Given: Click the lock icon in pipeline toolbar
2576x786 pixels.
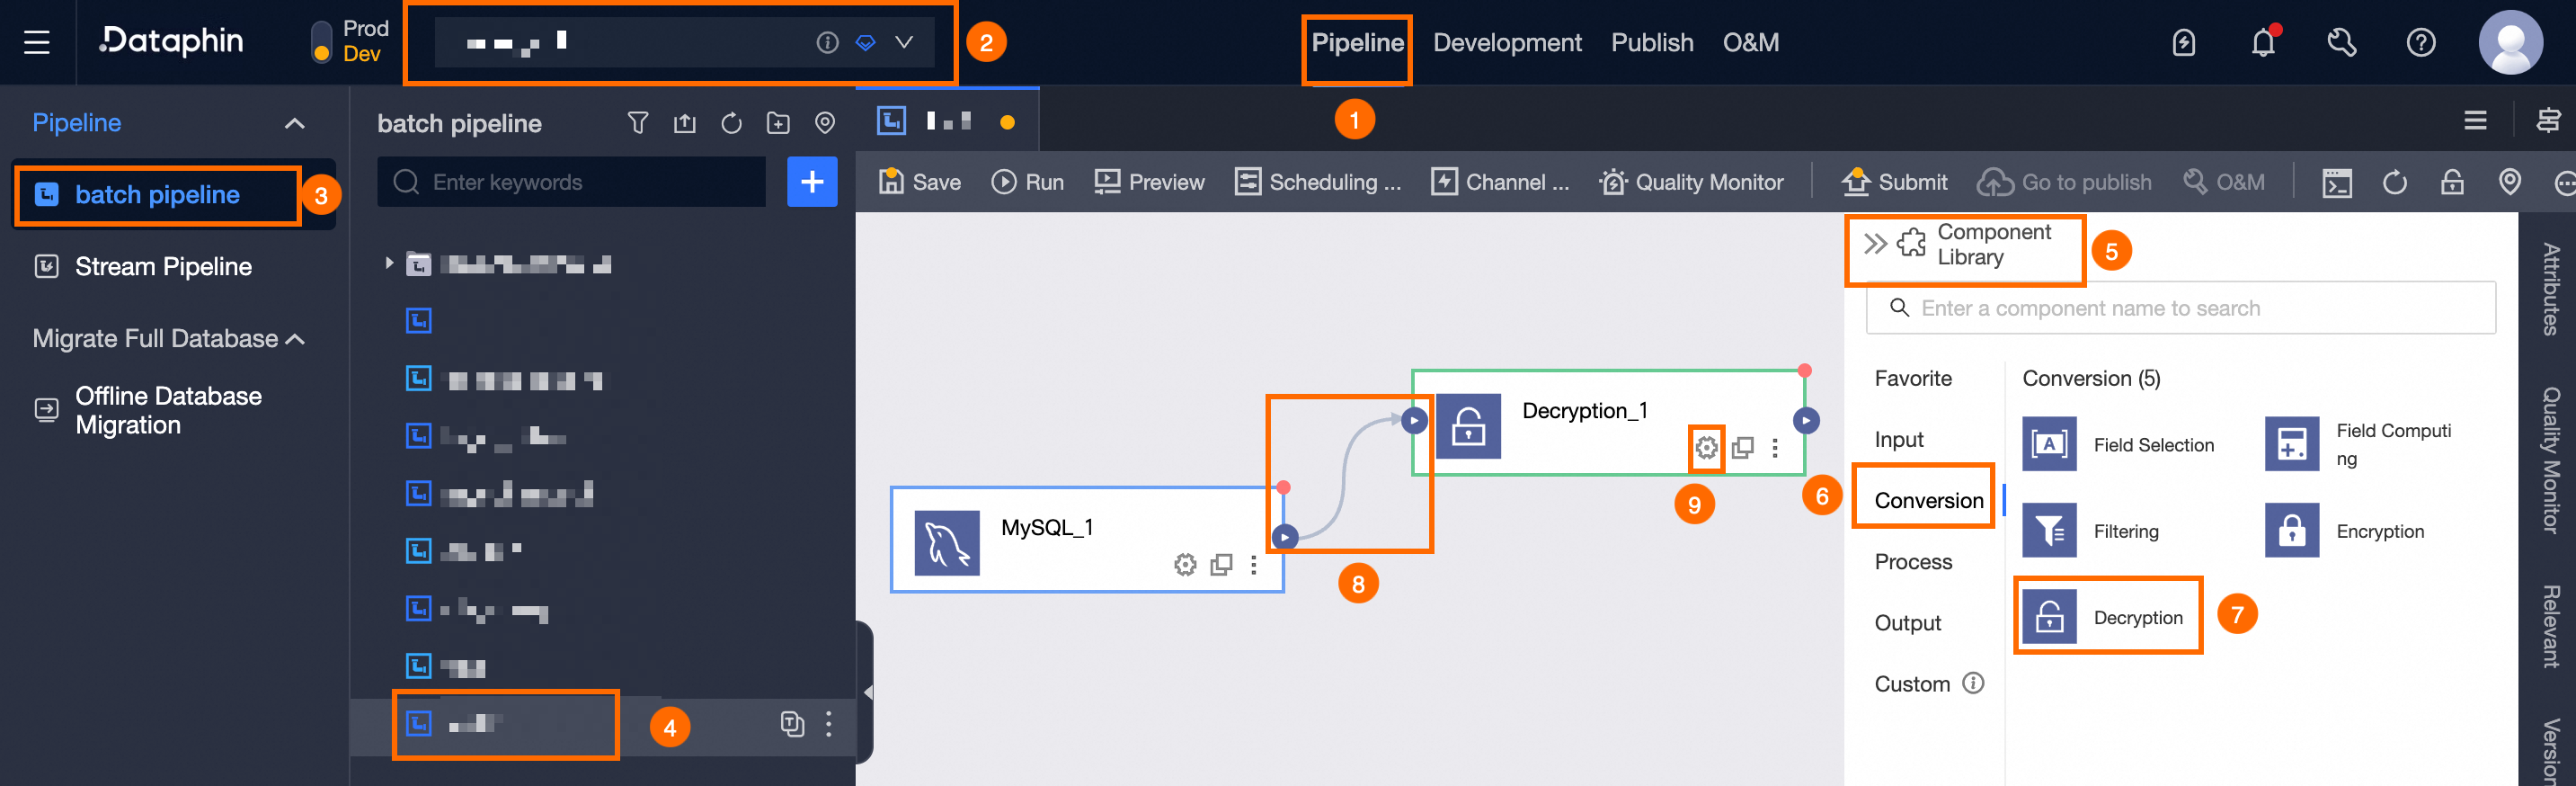Looking at the screenshot, I should 2452,182.
